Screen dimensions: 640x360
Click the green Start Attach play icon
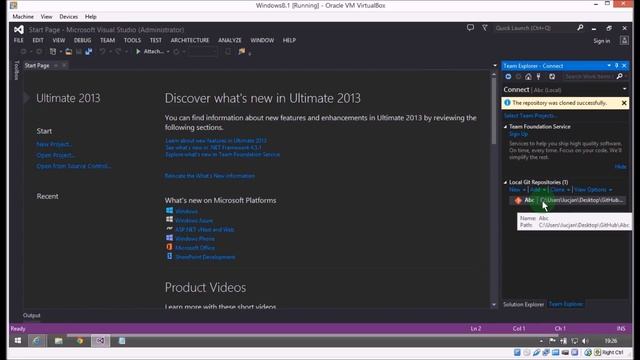[138, 51]
